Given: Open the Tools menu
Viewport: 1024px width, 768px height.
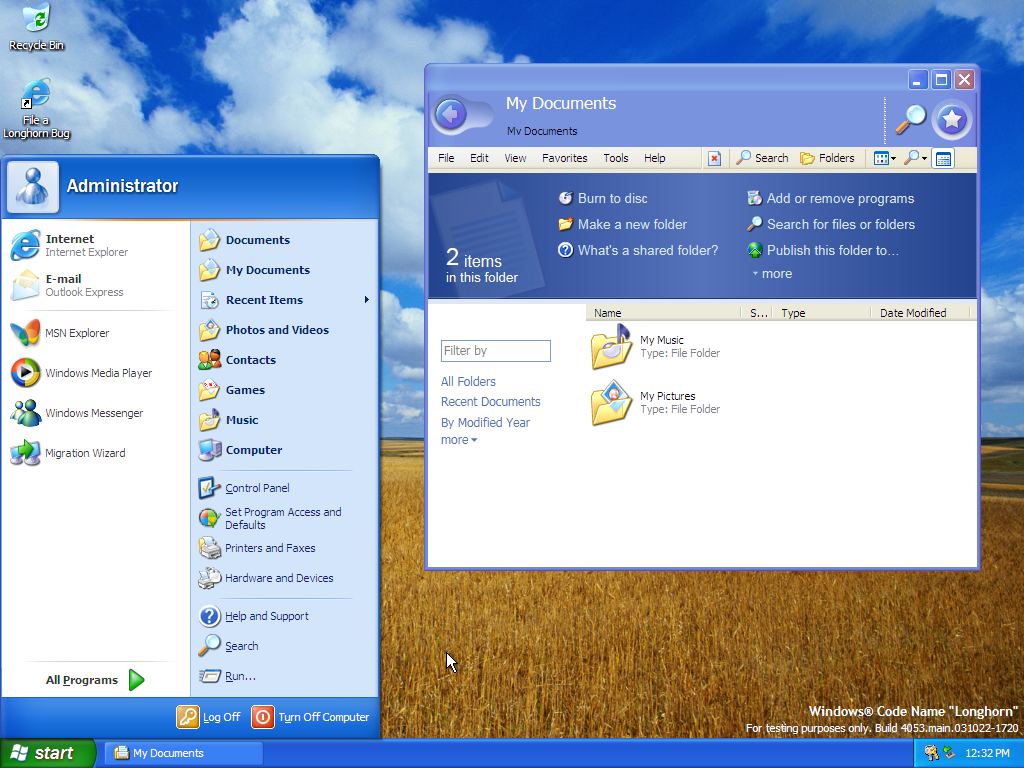Looking at the screenshot, I should [616, 158].
